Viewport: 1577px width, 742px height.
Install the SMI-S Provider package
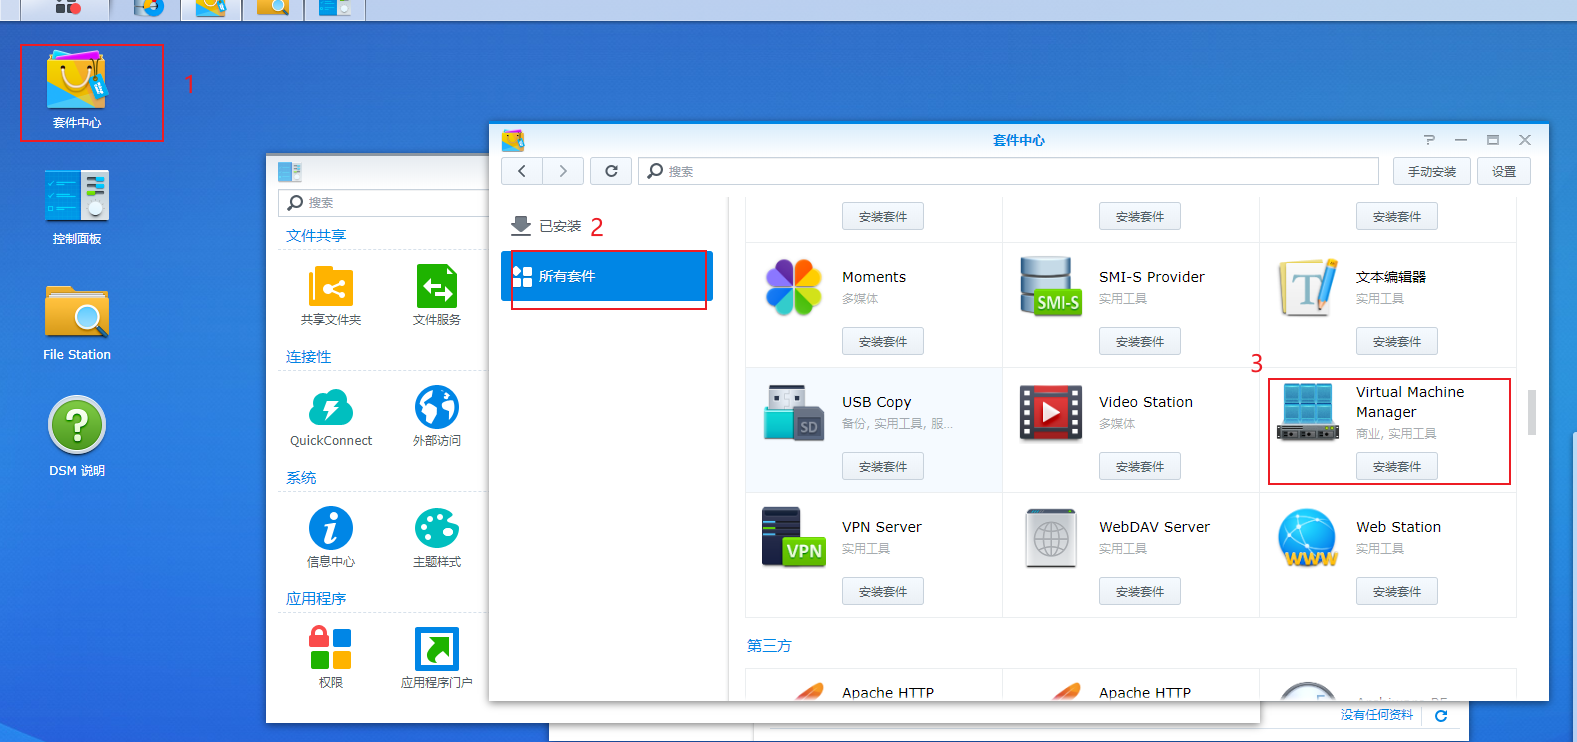(x=1140, y=341)
